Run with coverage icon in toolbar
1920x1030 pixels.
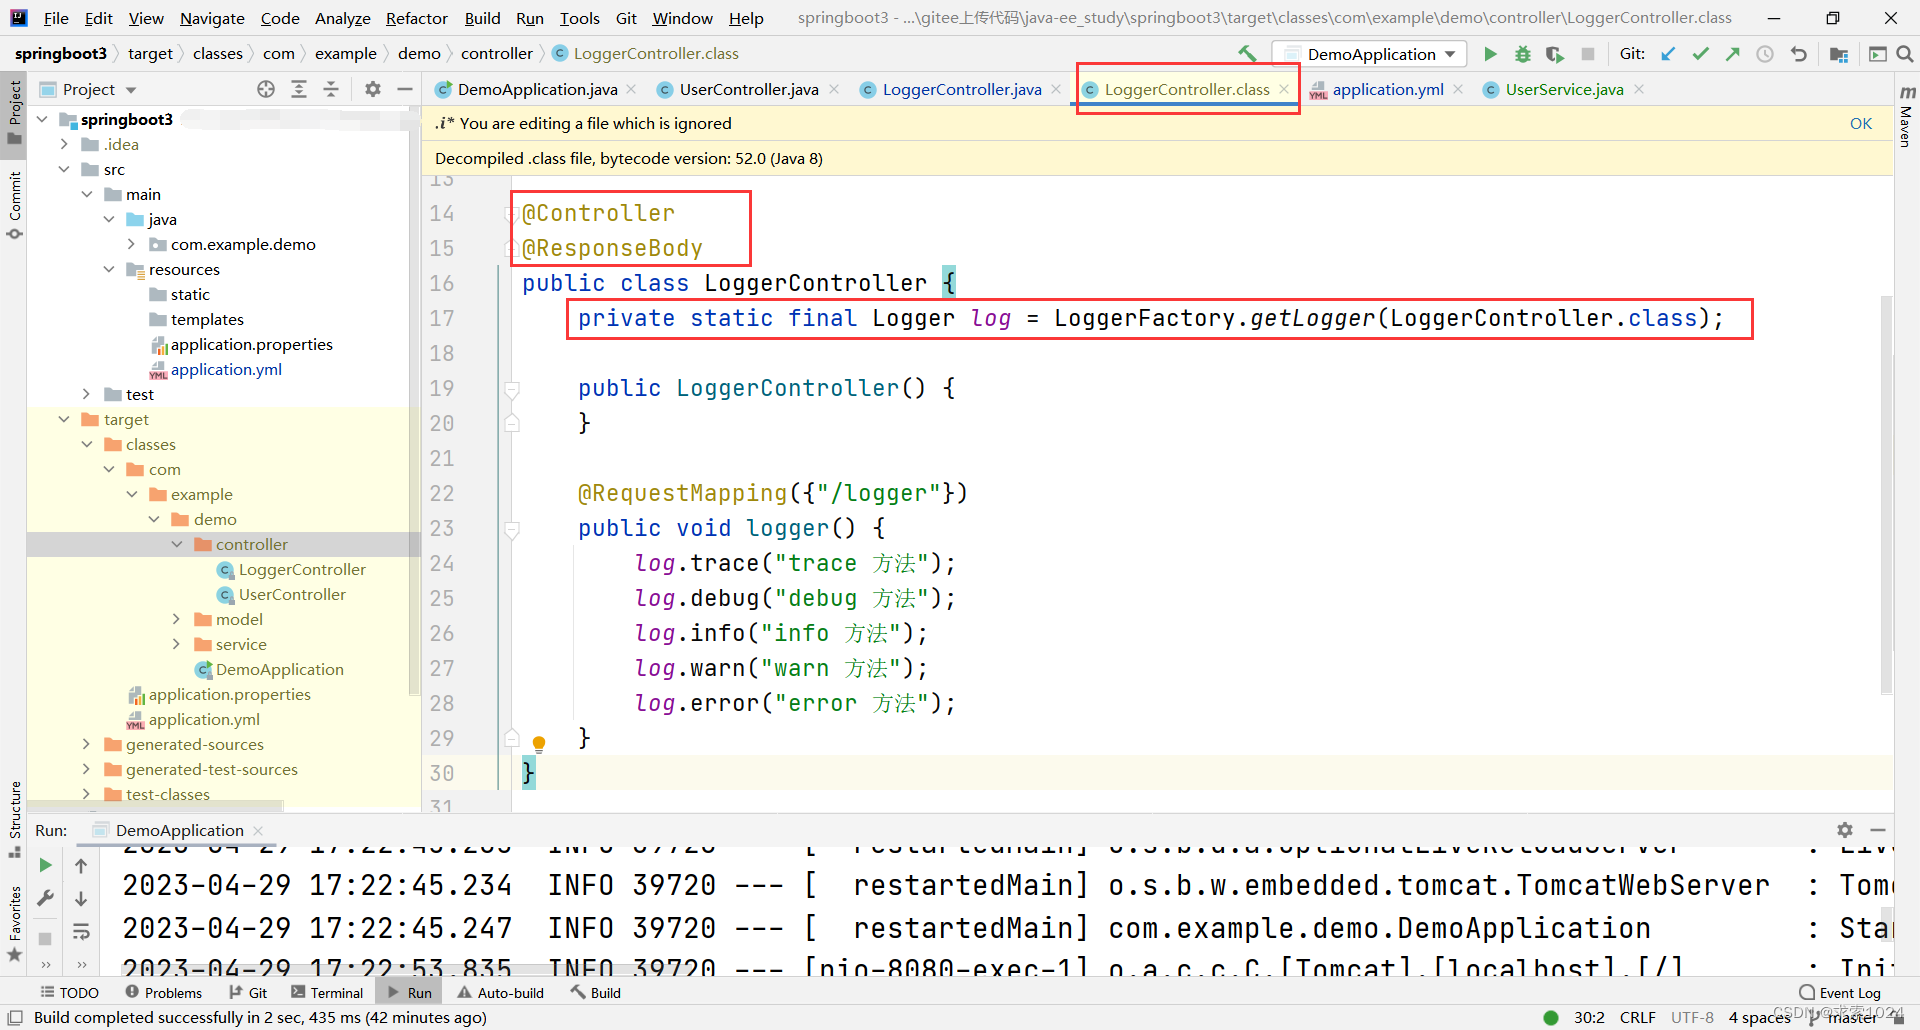click(1554, 54)
